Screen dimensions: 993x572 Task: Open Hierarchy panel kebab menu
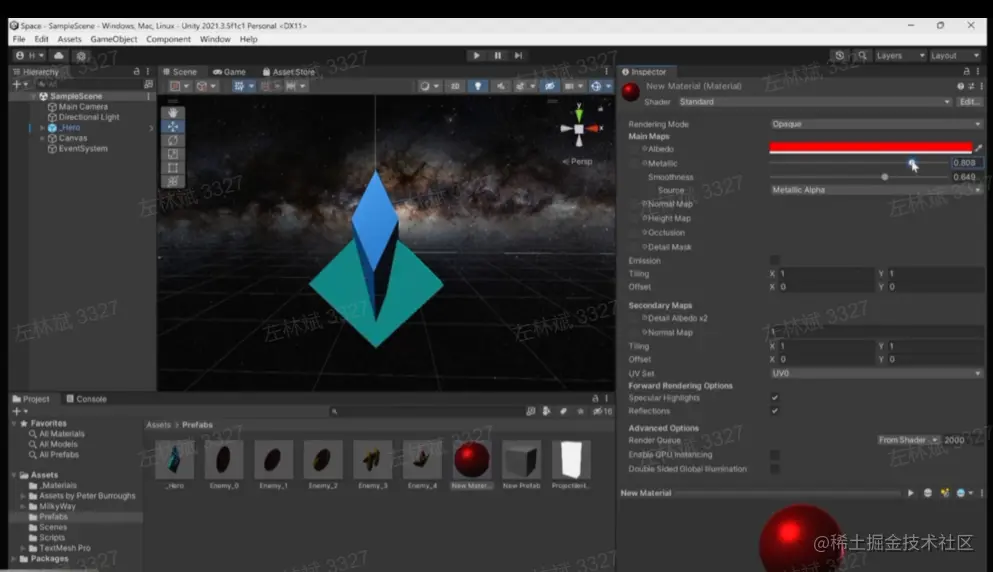tap(148, 72)
